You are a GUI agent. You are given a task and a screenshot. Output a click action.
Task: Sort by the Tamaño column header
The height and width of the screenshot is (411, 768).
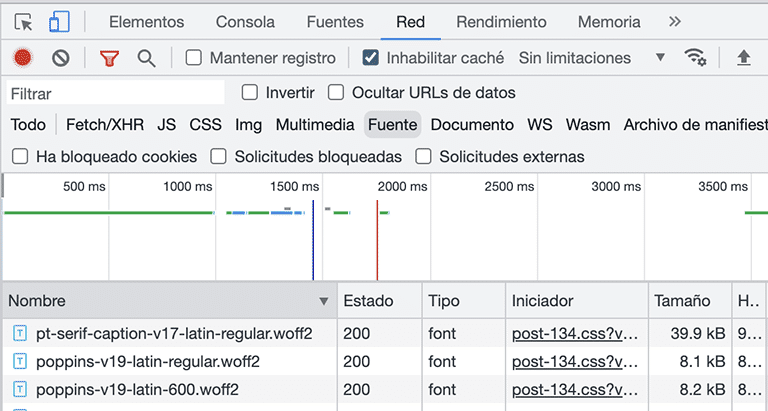coord(690,301)
